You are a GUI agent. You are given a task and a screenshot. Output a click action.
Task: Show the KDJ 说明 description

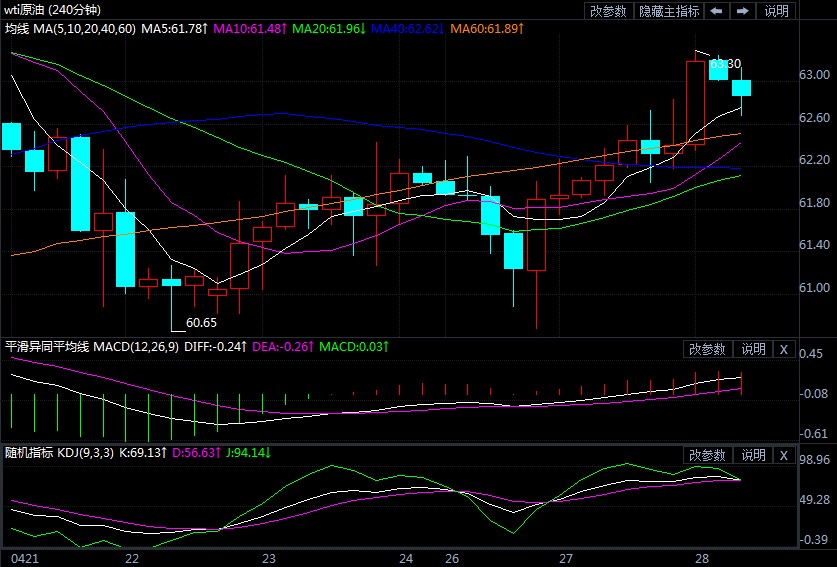pyautogui.click(x=752, y=455)
